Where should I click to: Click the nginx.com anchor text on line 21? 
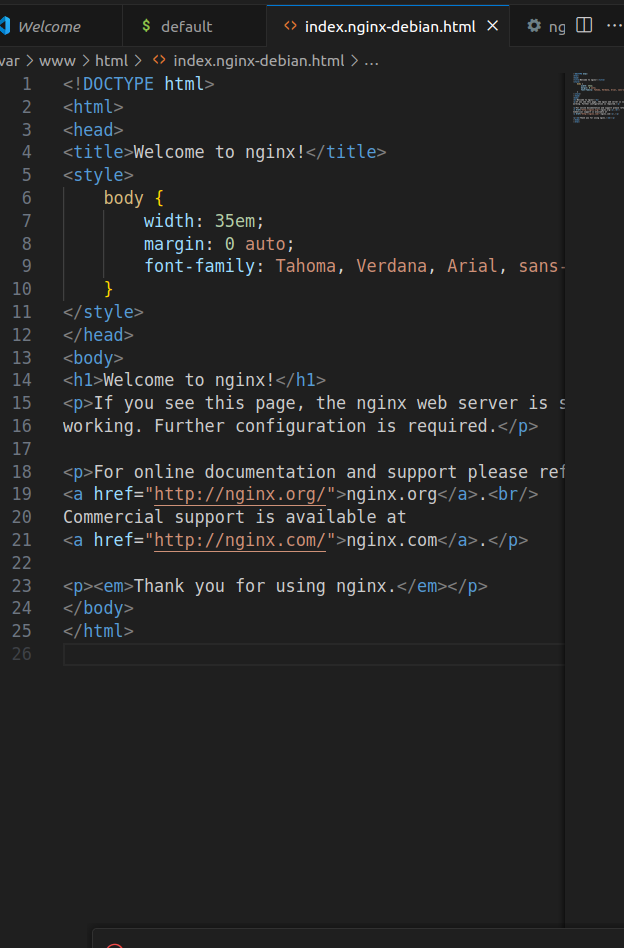coord(391,541)
